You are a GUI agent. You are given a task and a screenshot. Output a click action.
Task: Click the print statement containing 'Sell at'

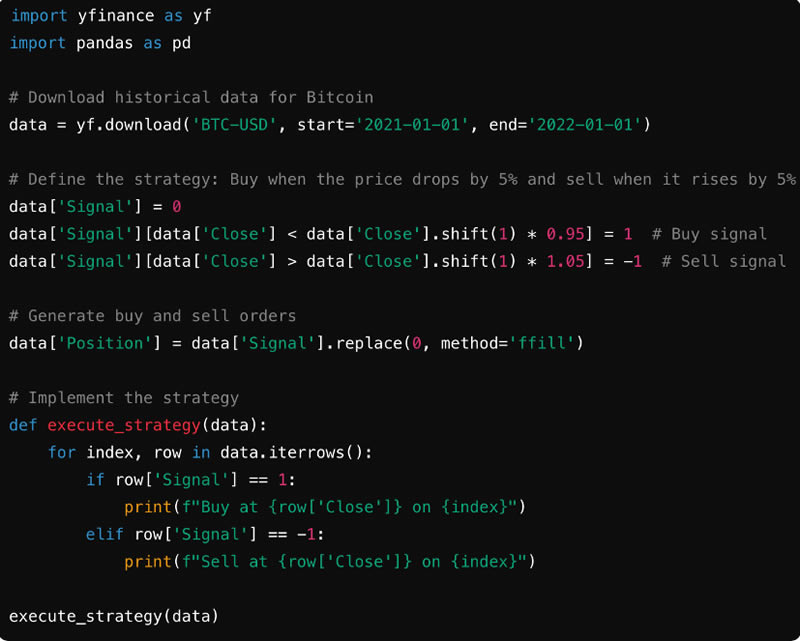[330, 561]
